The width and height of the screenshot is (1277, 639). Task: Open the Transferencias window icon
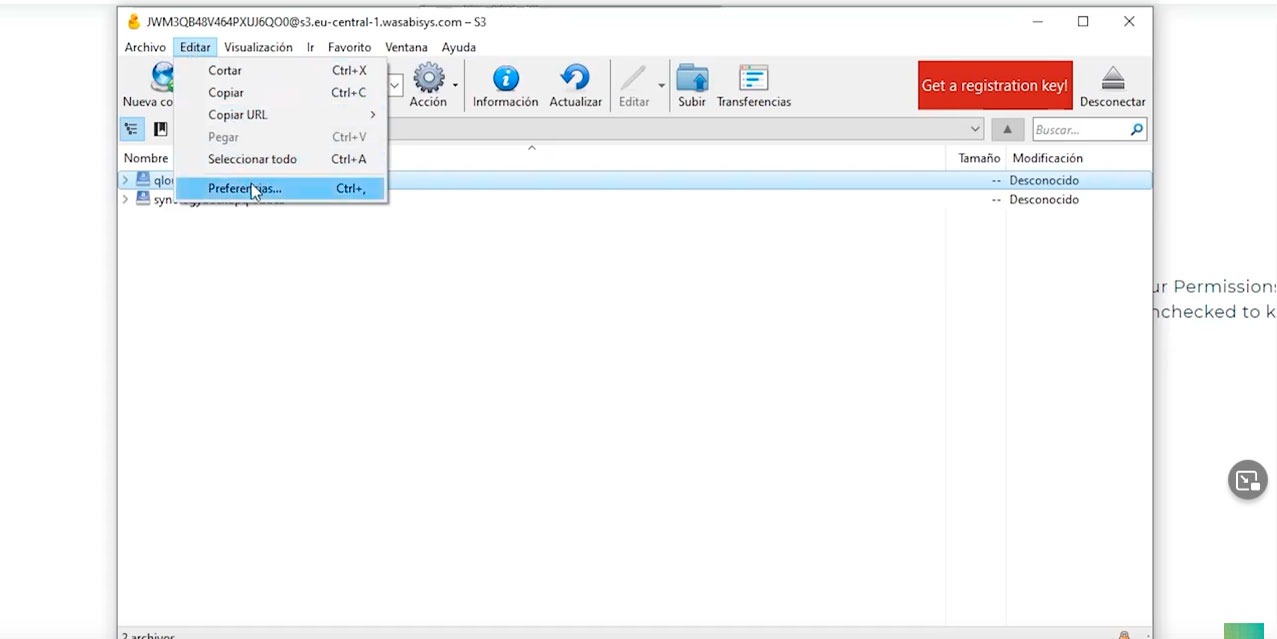click(x=753, y=78)
